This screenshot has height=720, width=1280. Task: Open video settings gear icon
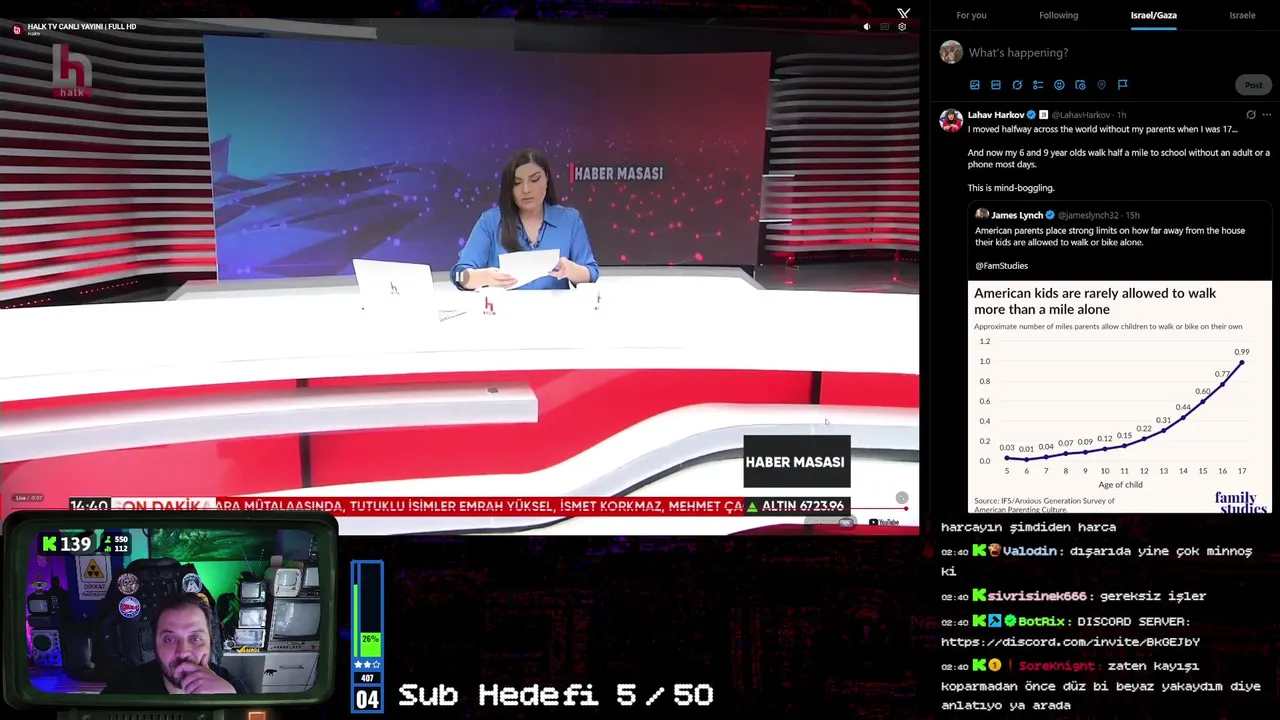(x=902, y=27)
